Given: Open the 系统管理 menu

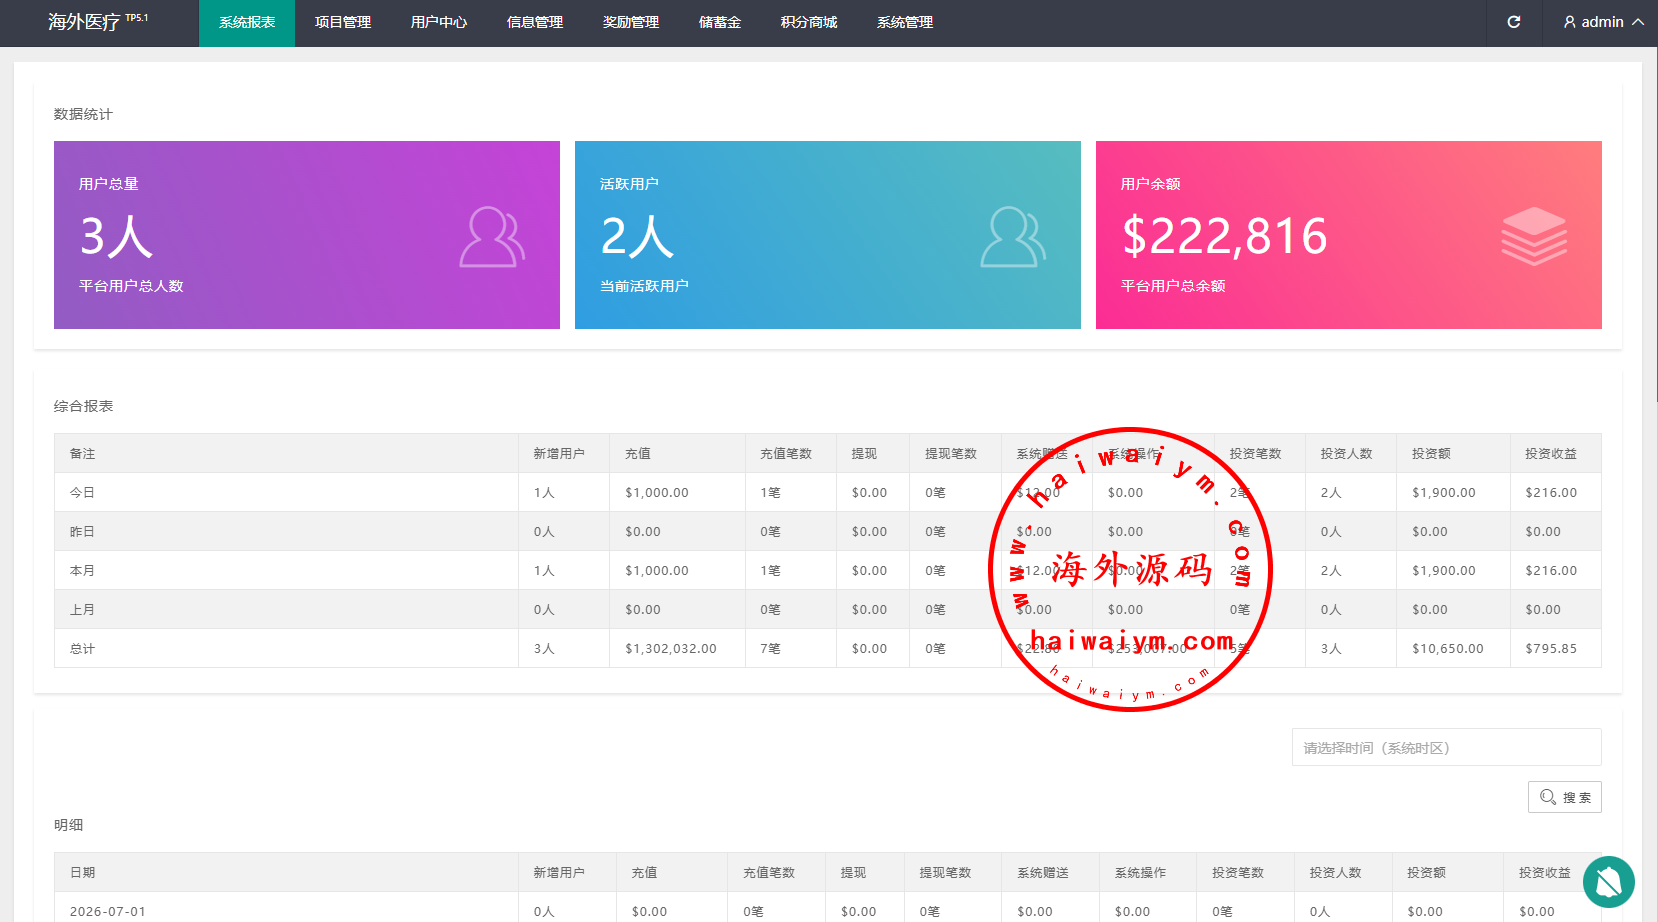Looking at the screenshot, I should pos(905,23).
